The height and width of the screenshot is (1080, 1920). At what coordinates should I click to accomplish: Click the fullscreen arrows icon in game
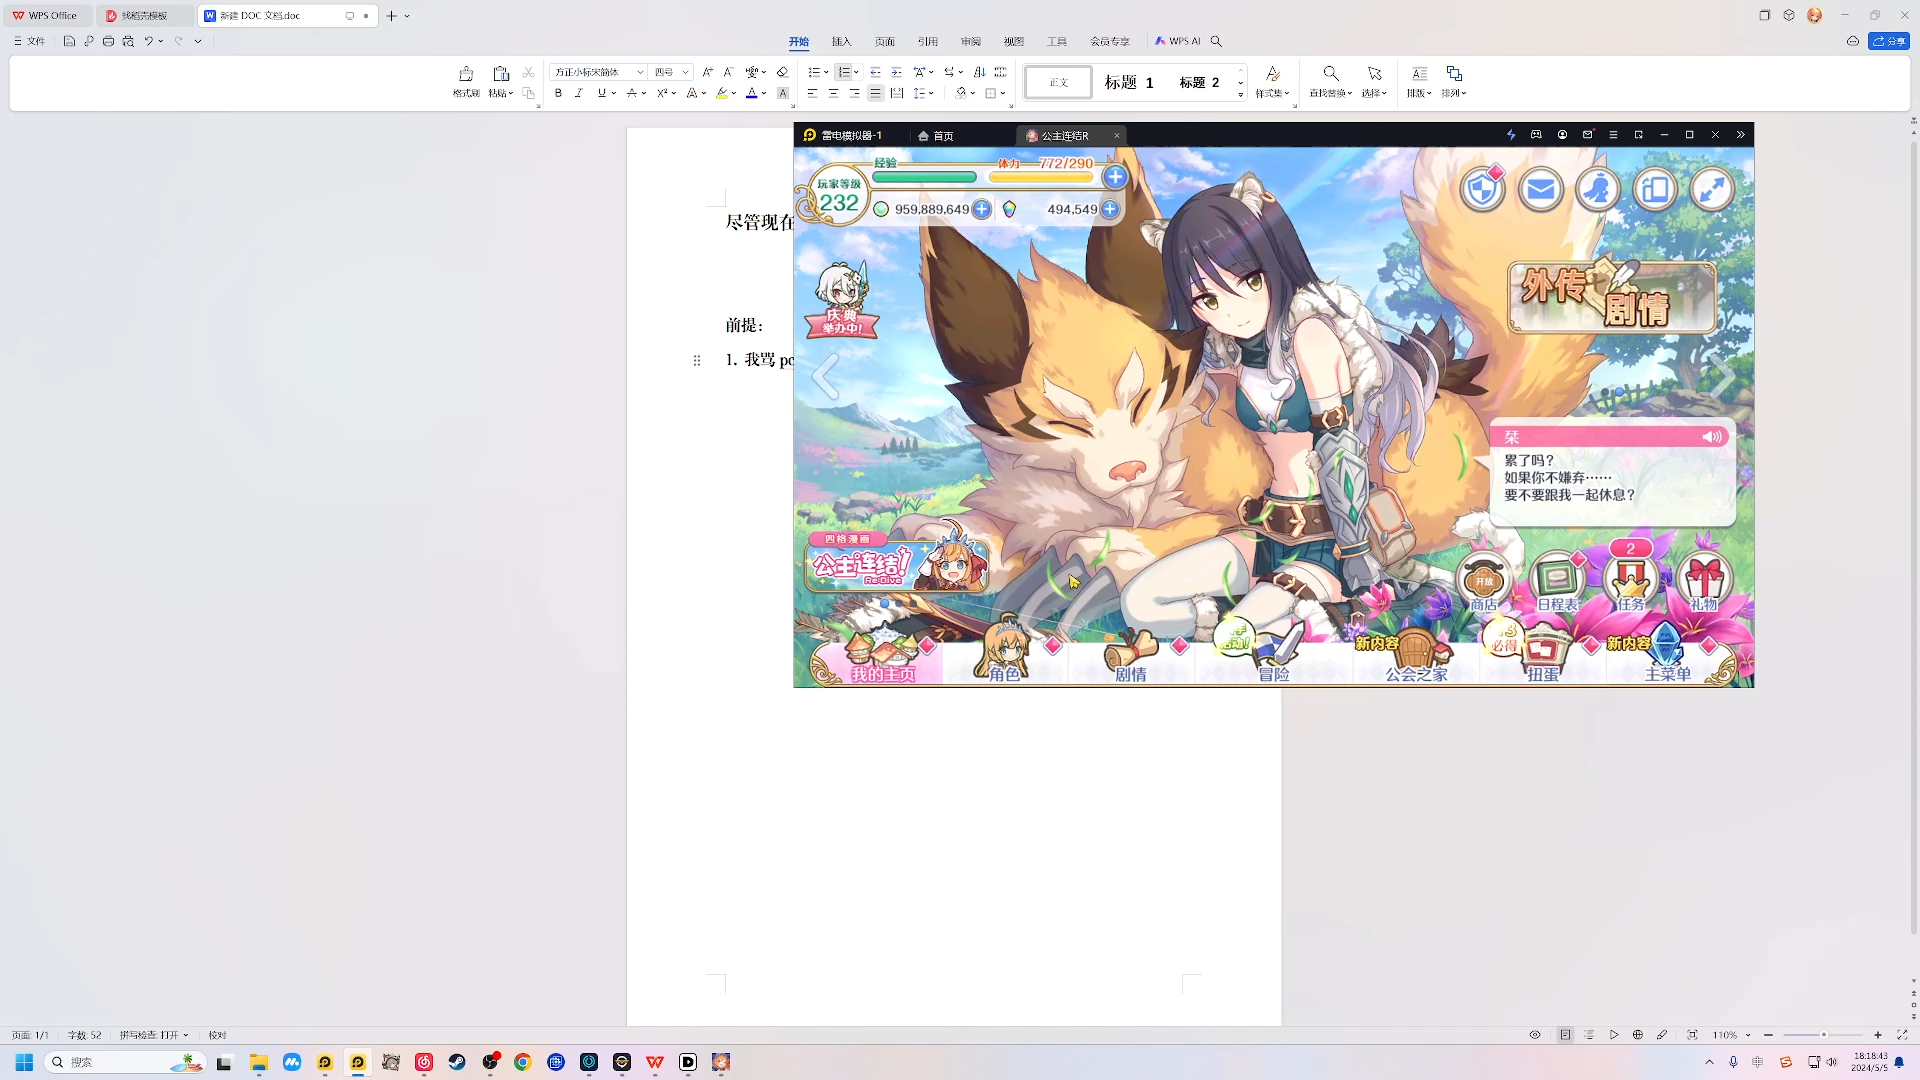[x=1712, y=188]
